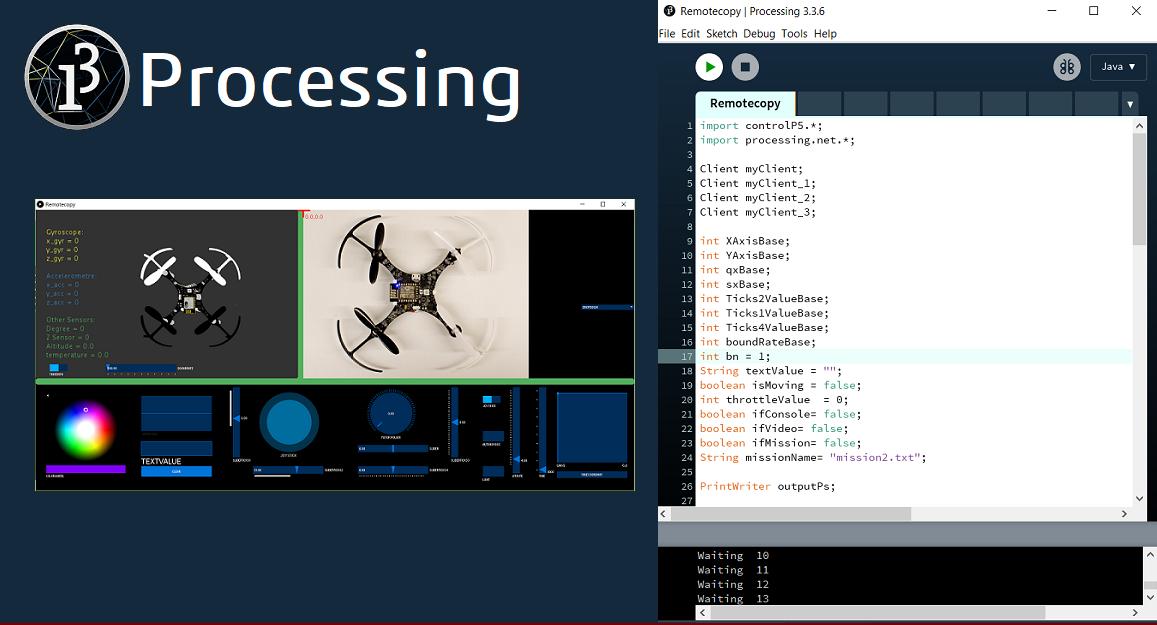Screen dimensions: 1157x625
Task: Click the Processing icon in the IDE title bar
Action: [x=669, y=11]
